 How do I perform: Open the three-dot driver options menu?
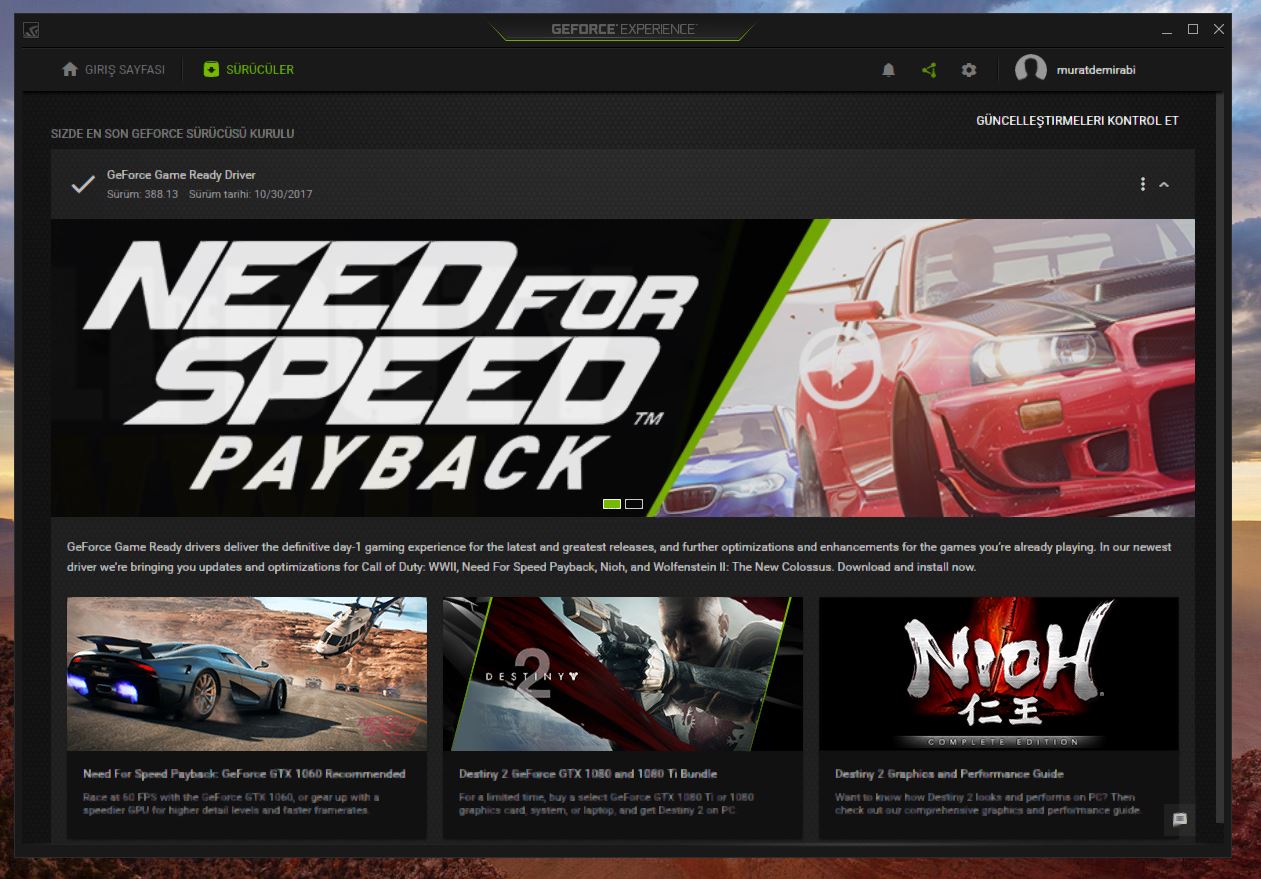click(x=1142, y=184)
